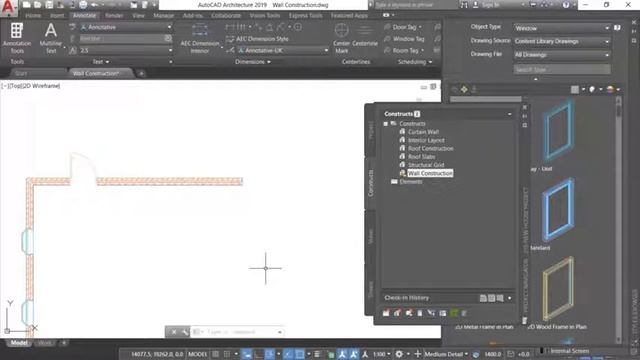Toggle lineweight display in status bar

pyautogui.click(x=317, y=354)
